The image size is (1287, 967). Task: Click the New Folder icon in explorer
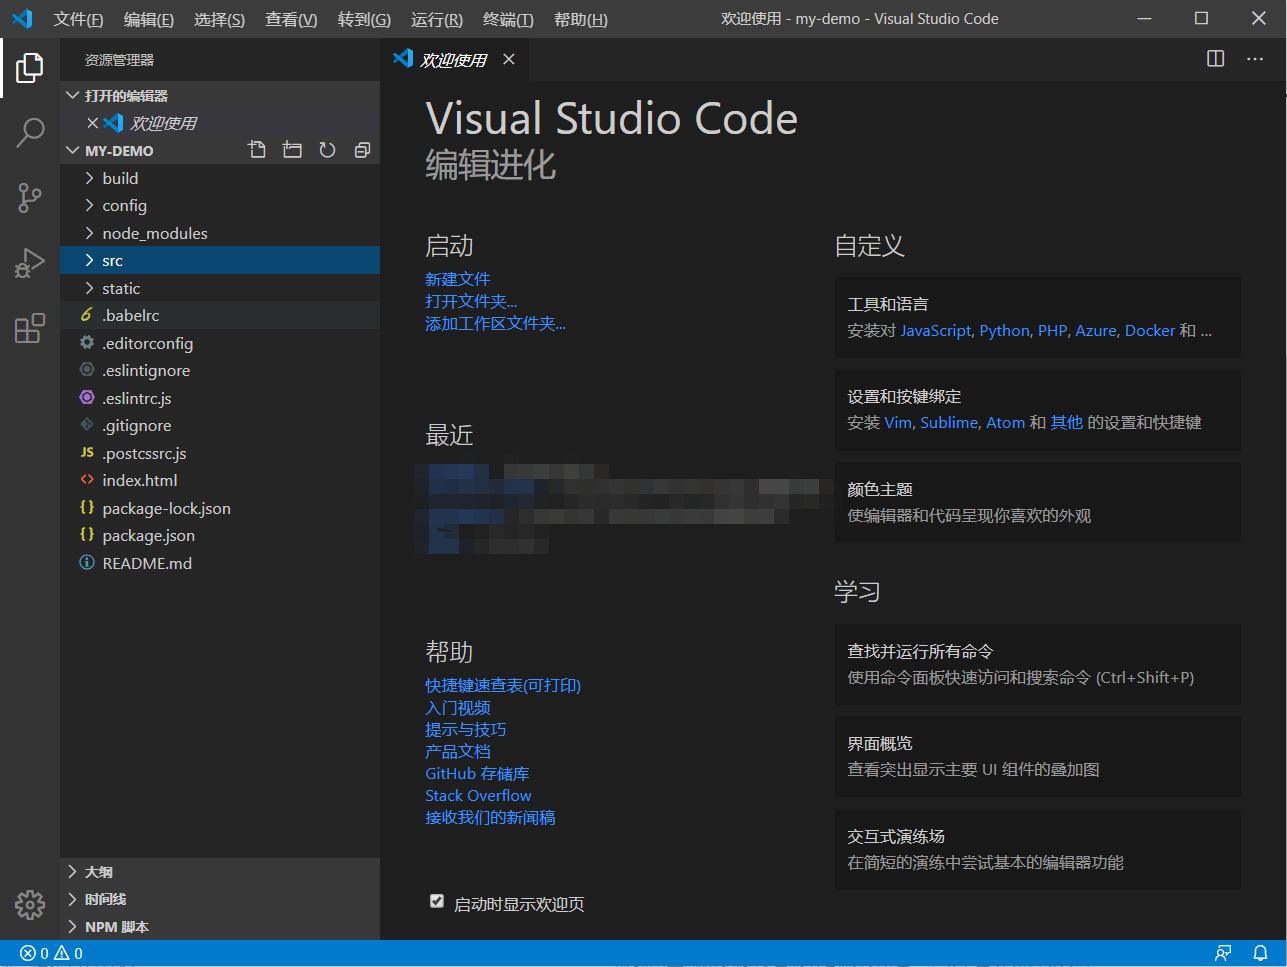(x=292, y=150)
